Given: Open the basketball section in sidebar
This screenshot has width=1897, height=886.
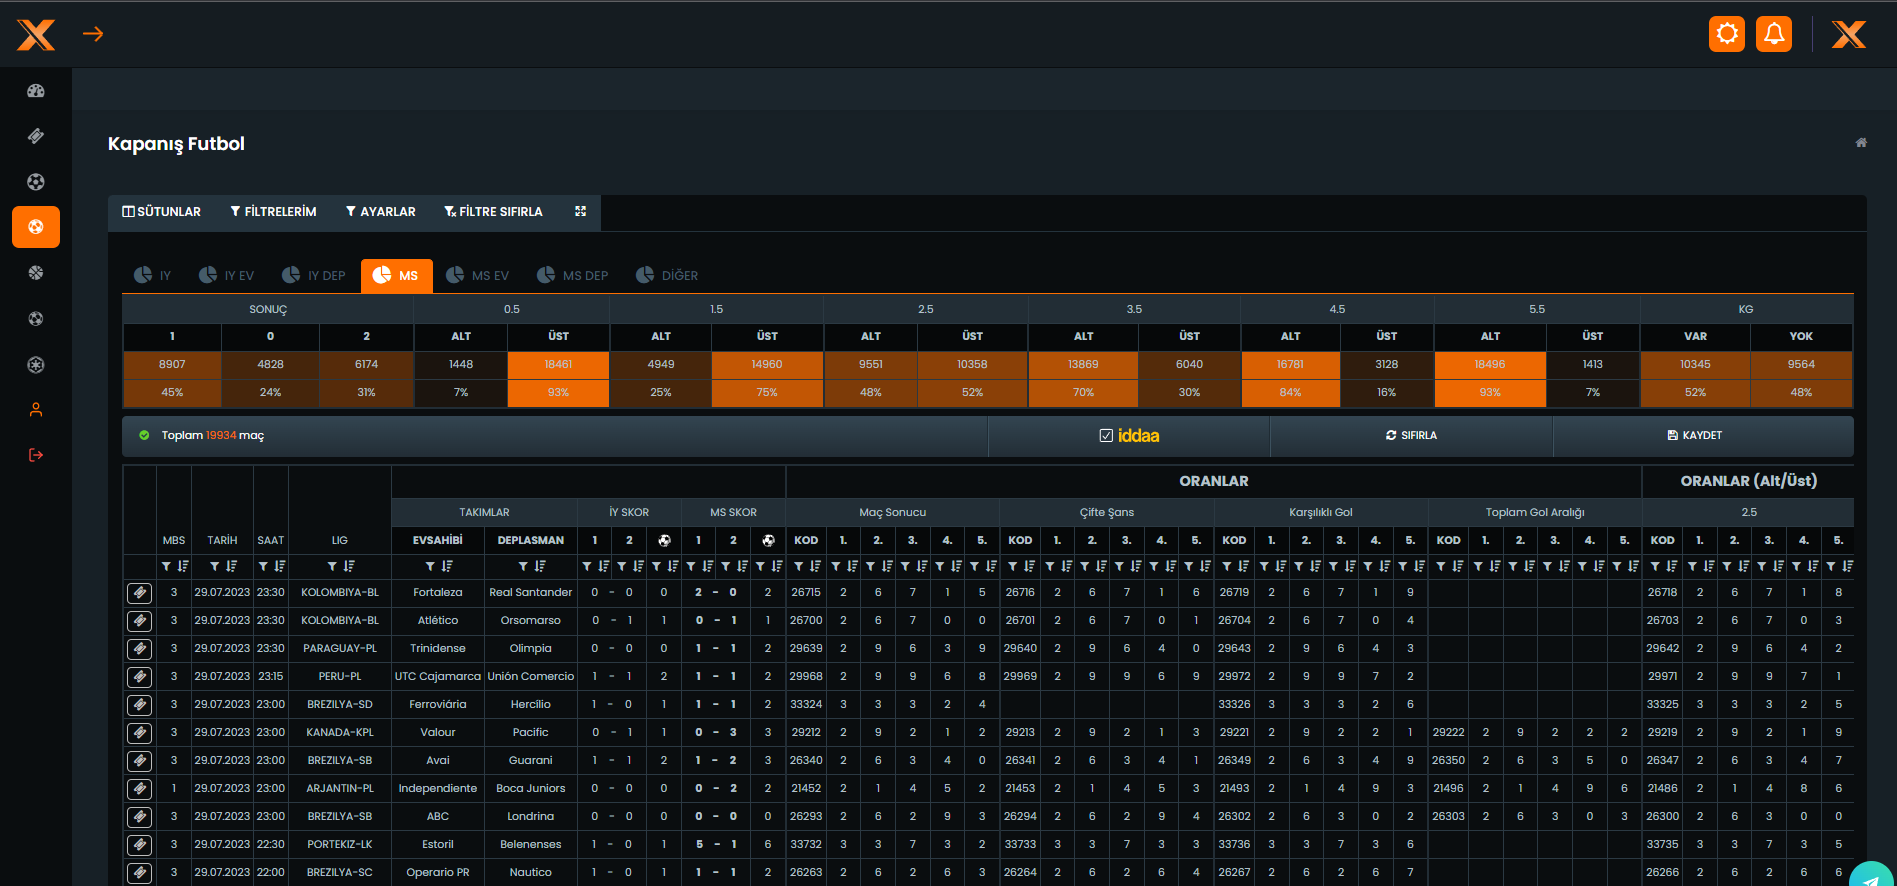Looking at the screenshot, I should [x=36, y=273].
